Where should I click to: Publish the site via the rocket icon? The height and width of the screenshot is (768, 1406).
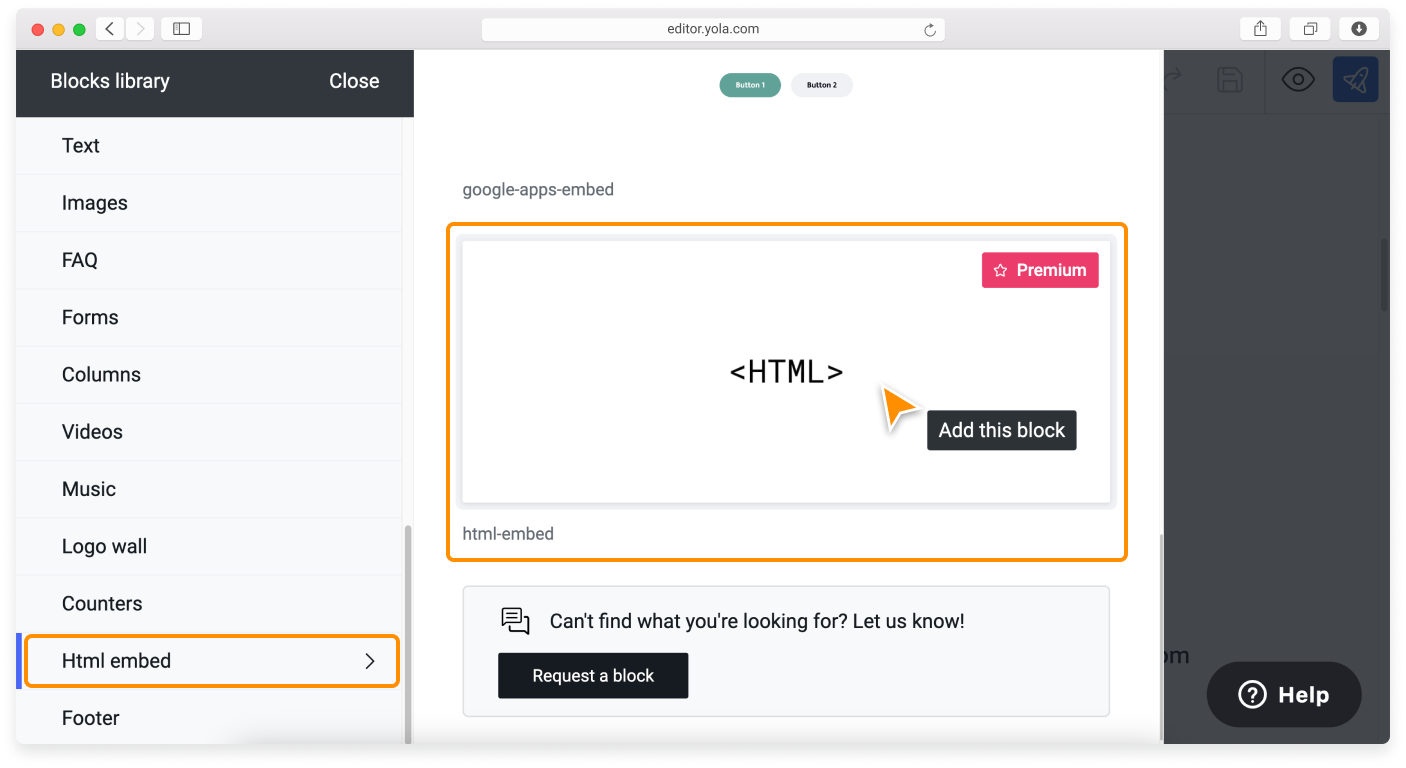coord(1355,80)
